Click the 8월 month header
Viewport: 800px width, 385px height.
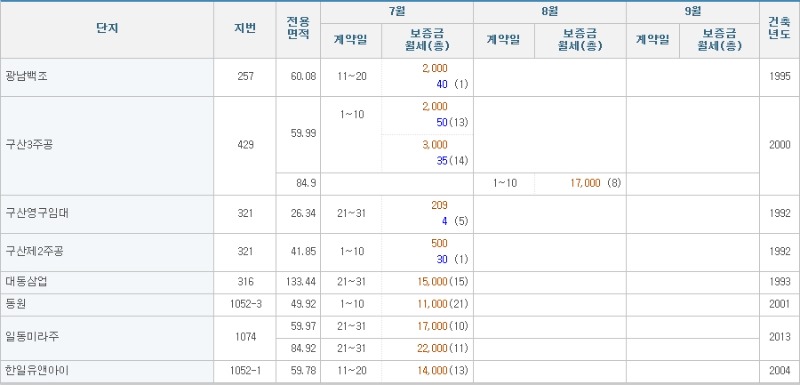coord(550,12)
